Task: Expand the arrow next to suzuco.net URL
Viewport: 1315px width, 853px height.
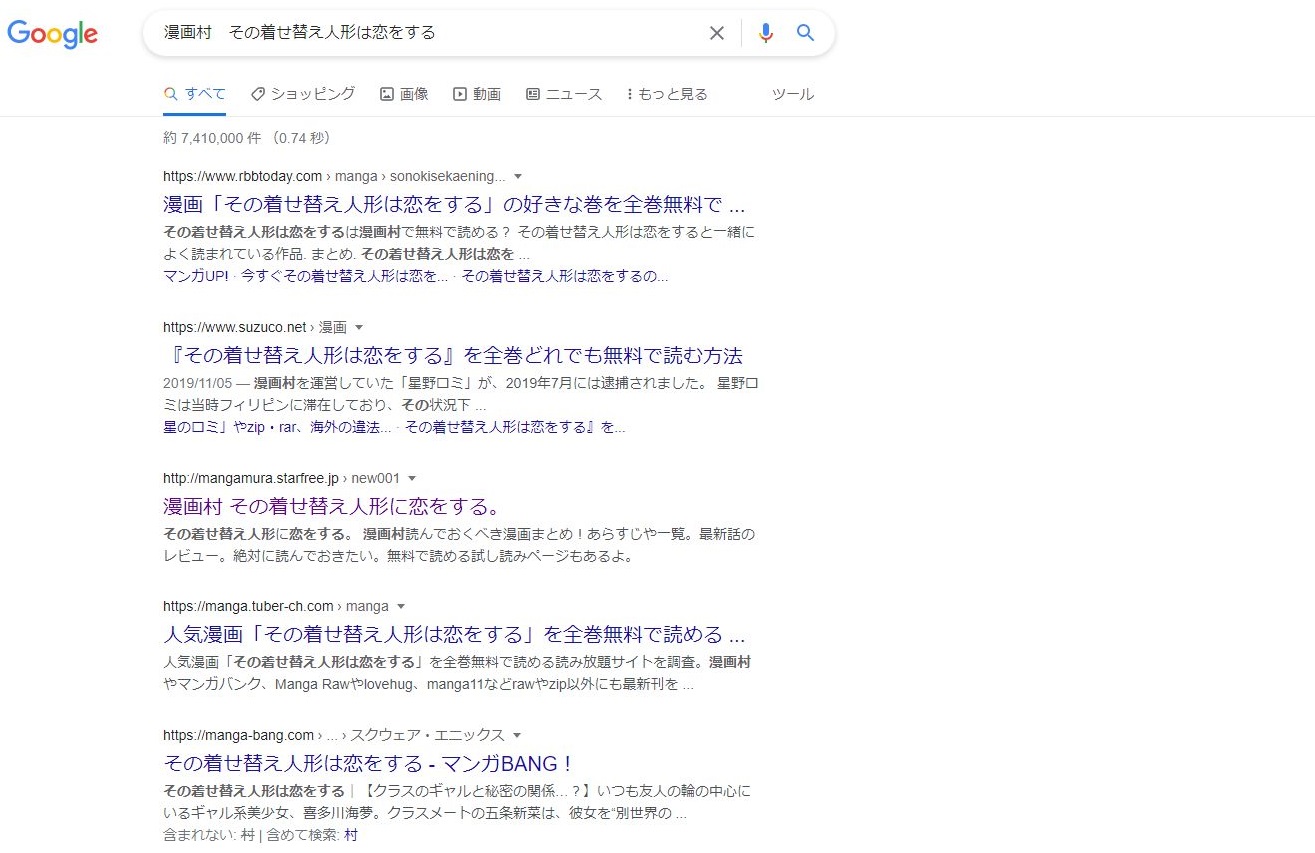Action: [x=359, y=327]
